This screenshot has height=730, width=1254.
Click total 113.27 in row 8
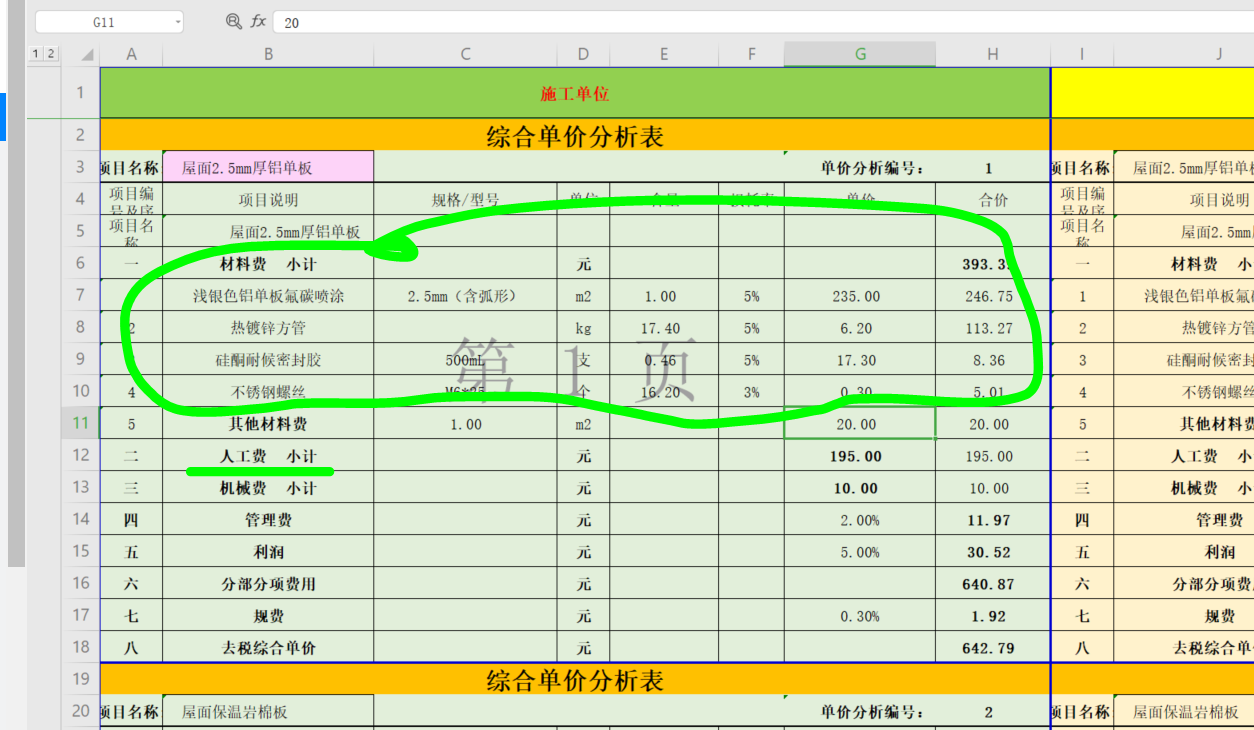pos(993,328)
